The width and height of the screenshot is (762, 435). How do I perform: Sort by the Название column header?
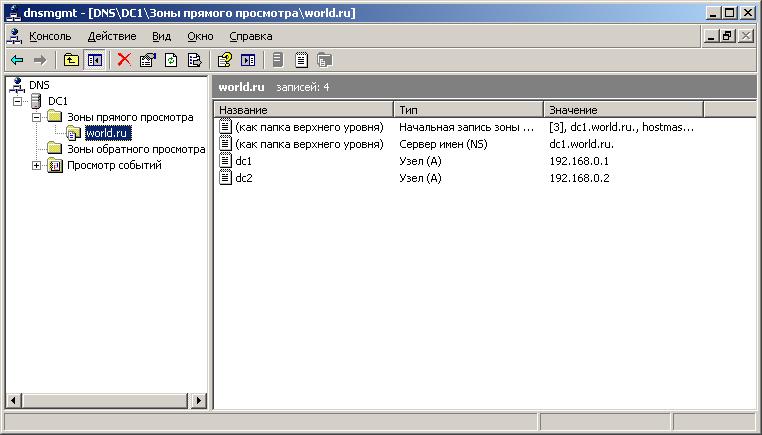[x=303, y=110]
